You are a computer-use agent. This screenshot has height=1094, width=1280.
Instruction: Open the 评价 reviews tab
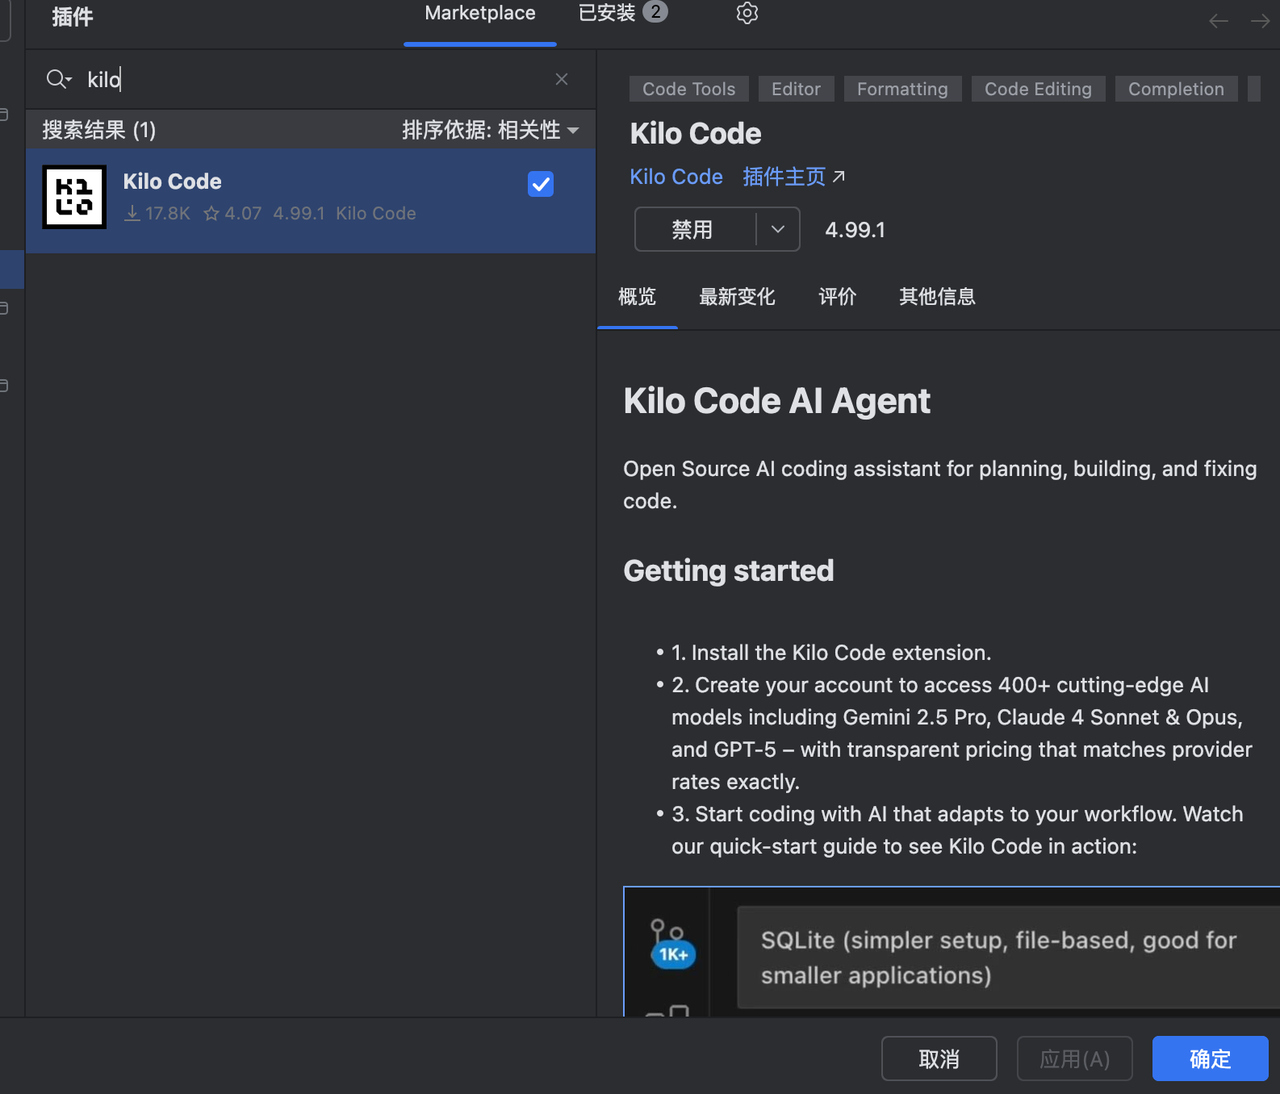click(838, 296)
